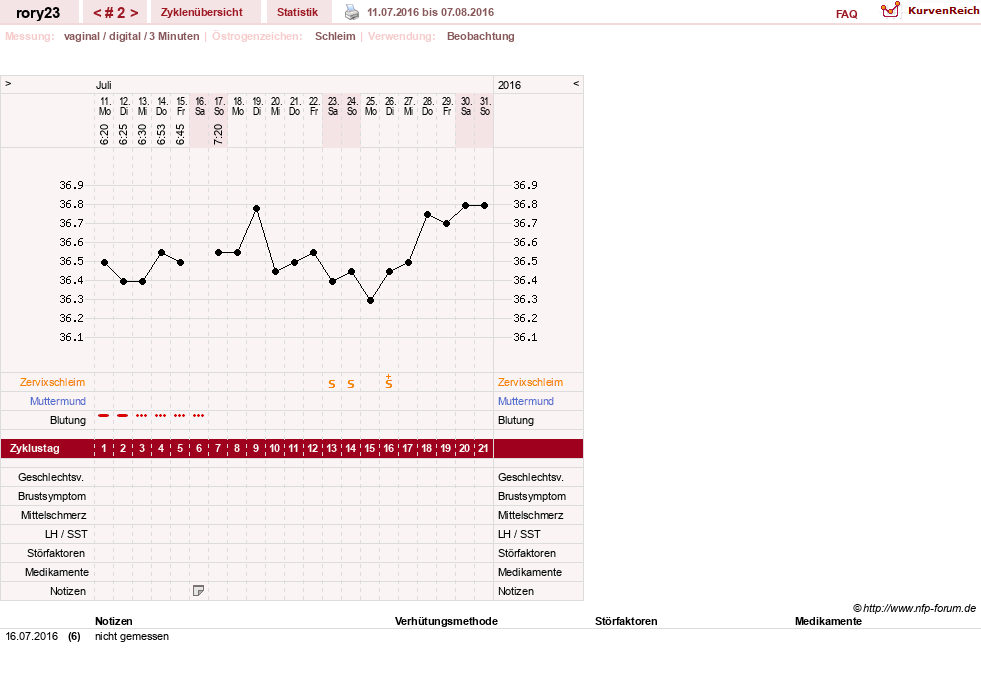
Task: Click the left Blutung row label
Action: [x=68, y=420]
